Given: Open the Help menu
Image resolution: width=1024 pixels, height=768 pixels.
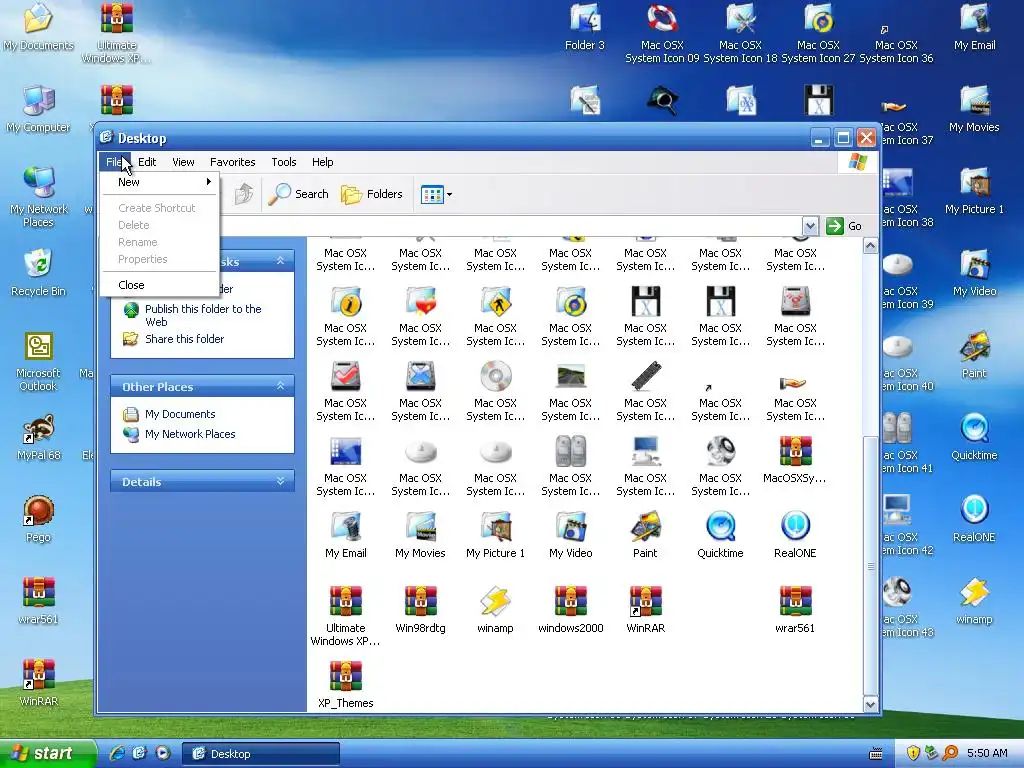Looking at the screenshot, I should pos(322,162).
